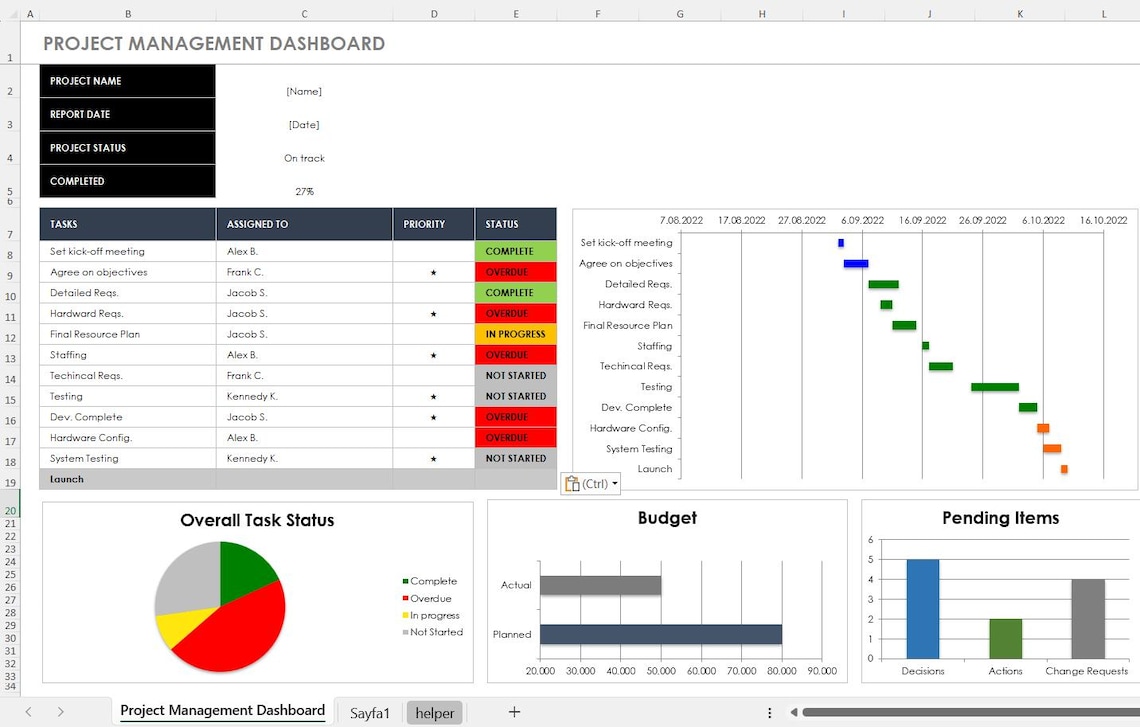This screenshot has height=727, width=1140.
Task: Switch to the Sayfa1 sheet tab
Action: (369, 712)
